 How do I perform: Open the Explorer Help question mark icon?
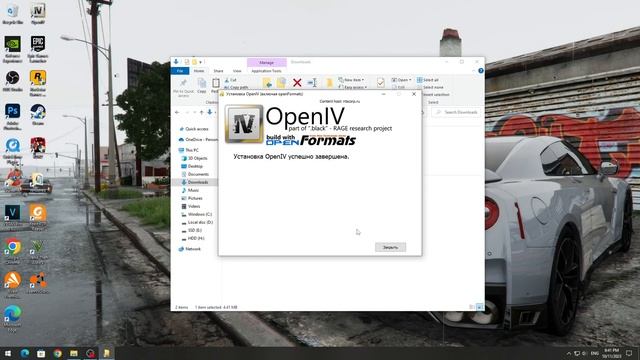tap(480, 71)
